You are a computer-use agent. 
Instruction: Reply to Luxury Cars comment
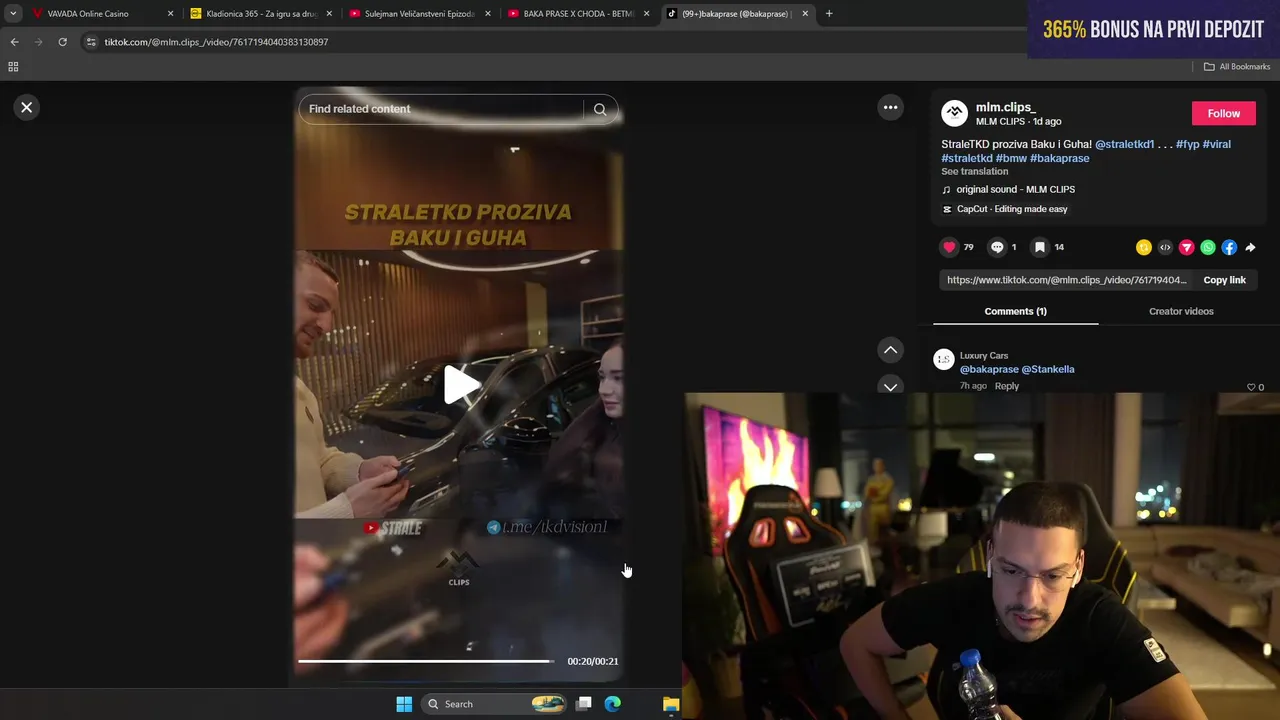coord(1007,386)
